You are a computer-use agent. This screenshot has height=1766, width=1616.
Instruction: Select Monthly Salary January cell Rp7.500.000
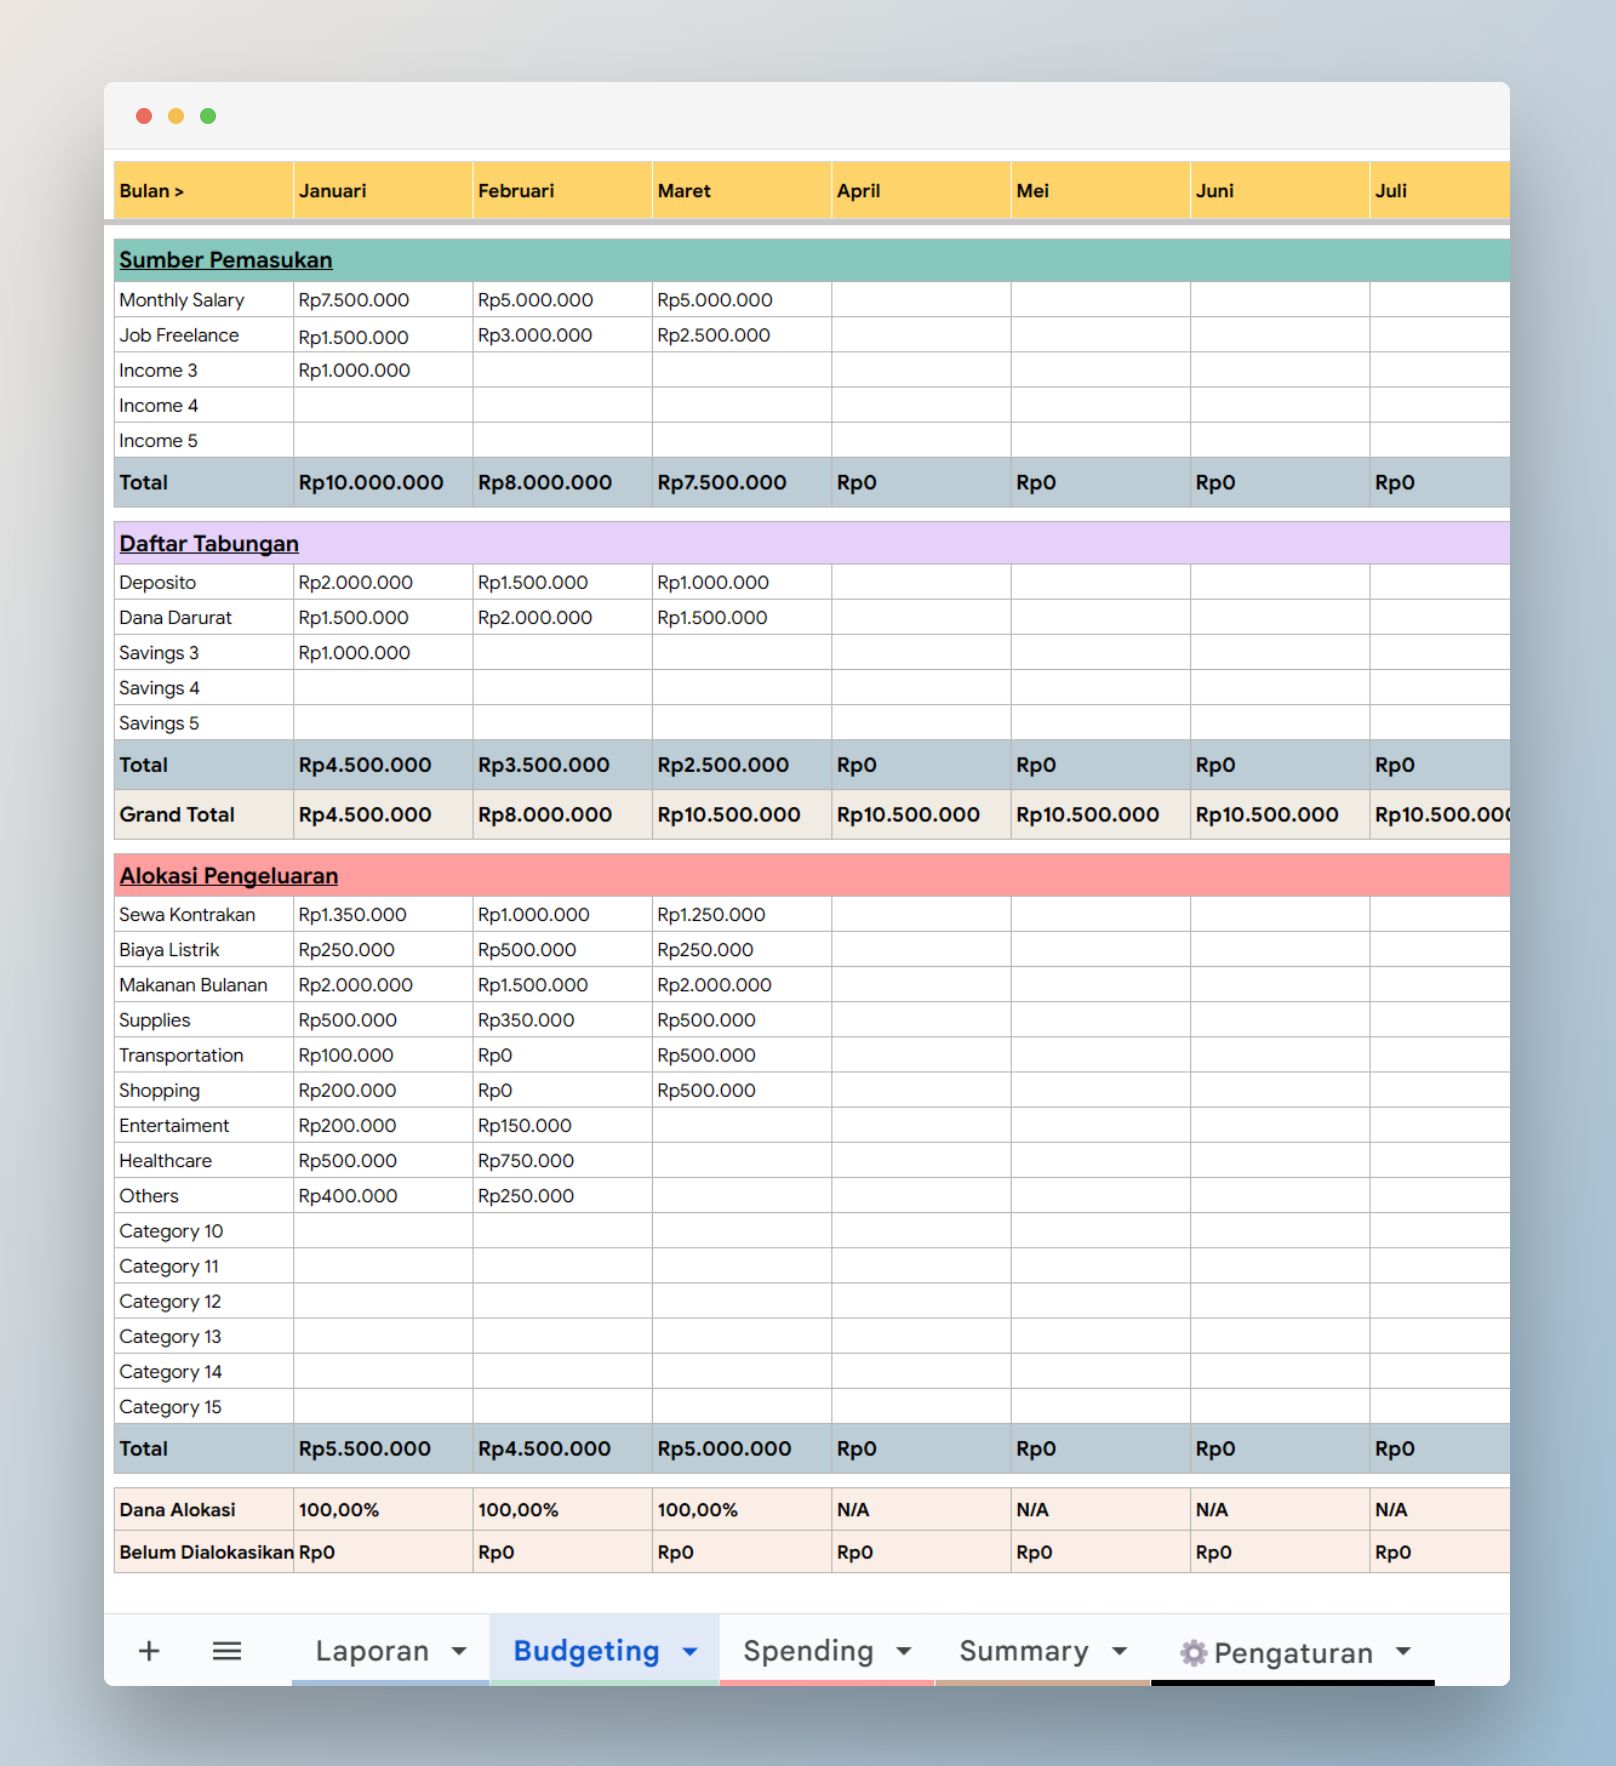383,300
